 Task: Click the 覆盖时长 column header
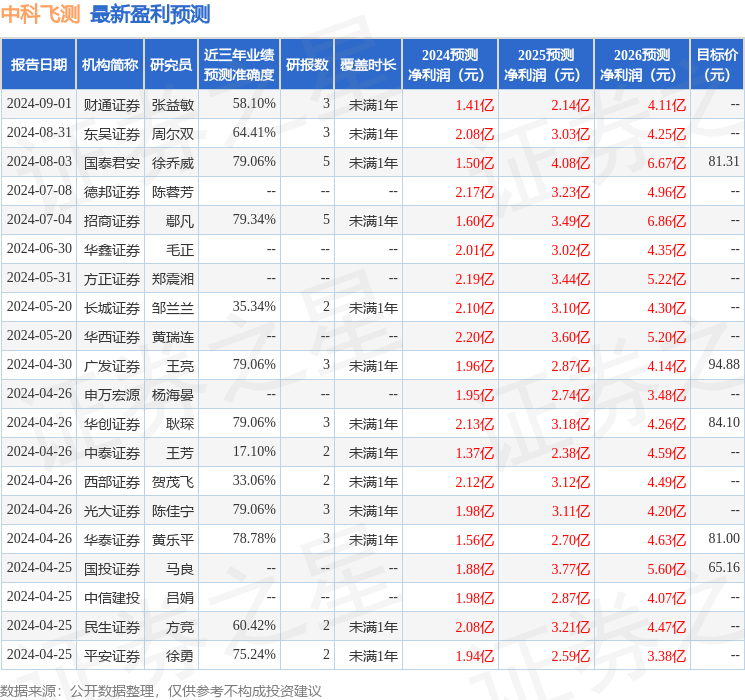coord(368,65)
